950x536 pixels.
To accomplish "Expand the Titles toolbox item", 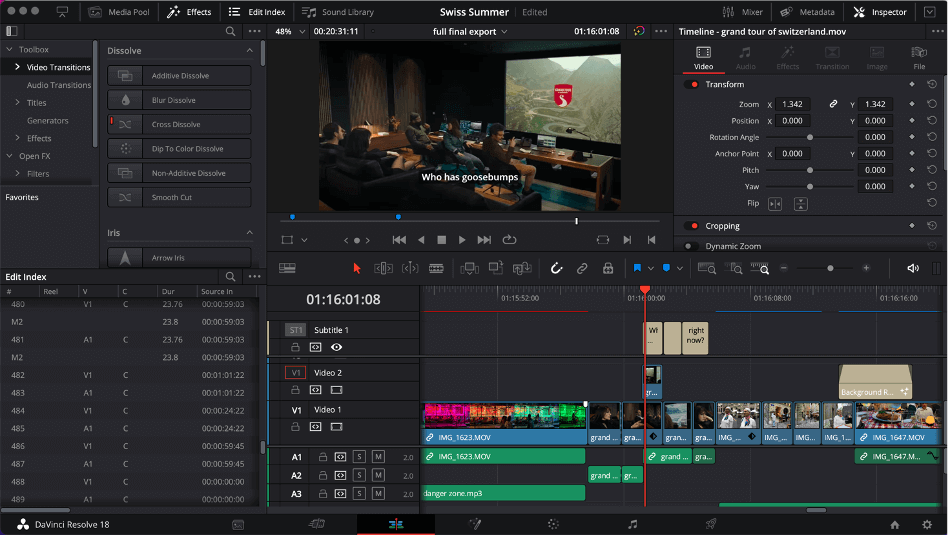I will click(x=17, y=103).
